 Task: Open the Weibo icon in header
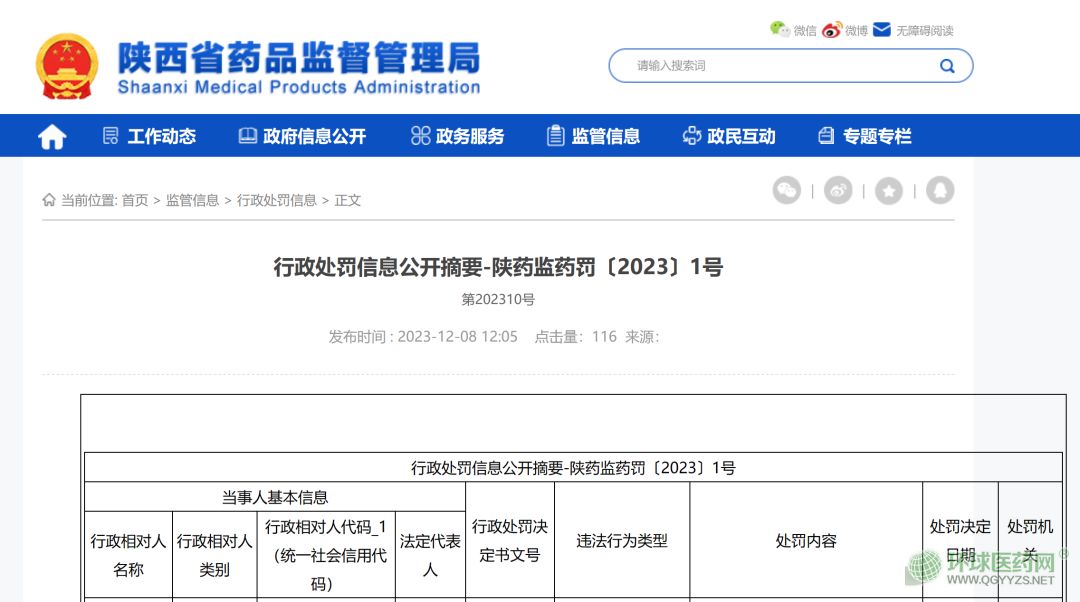(x=832, y=30)
